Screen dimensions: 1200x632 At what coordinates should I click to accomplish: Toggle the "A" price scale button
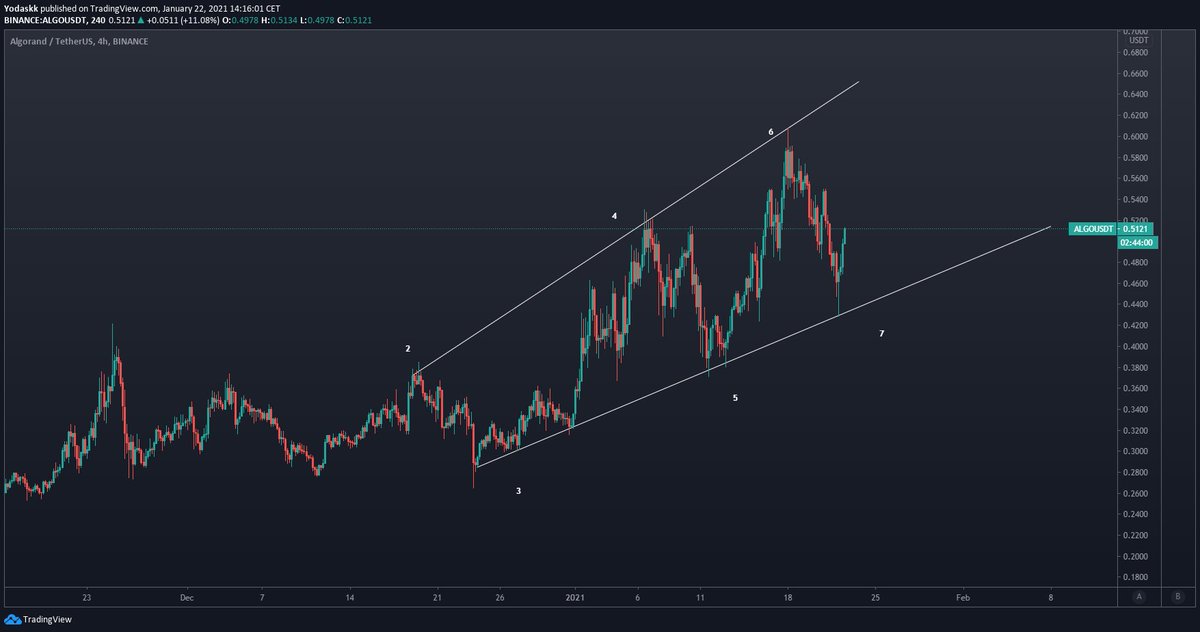point(1138,597)
